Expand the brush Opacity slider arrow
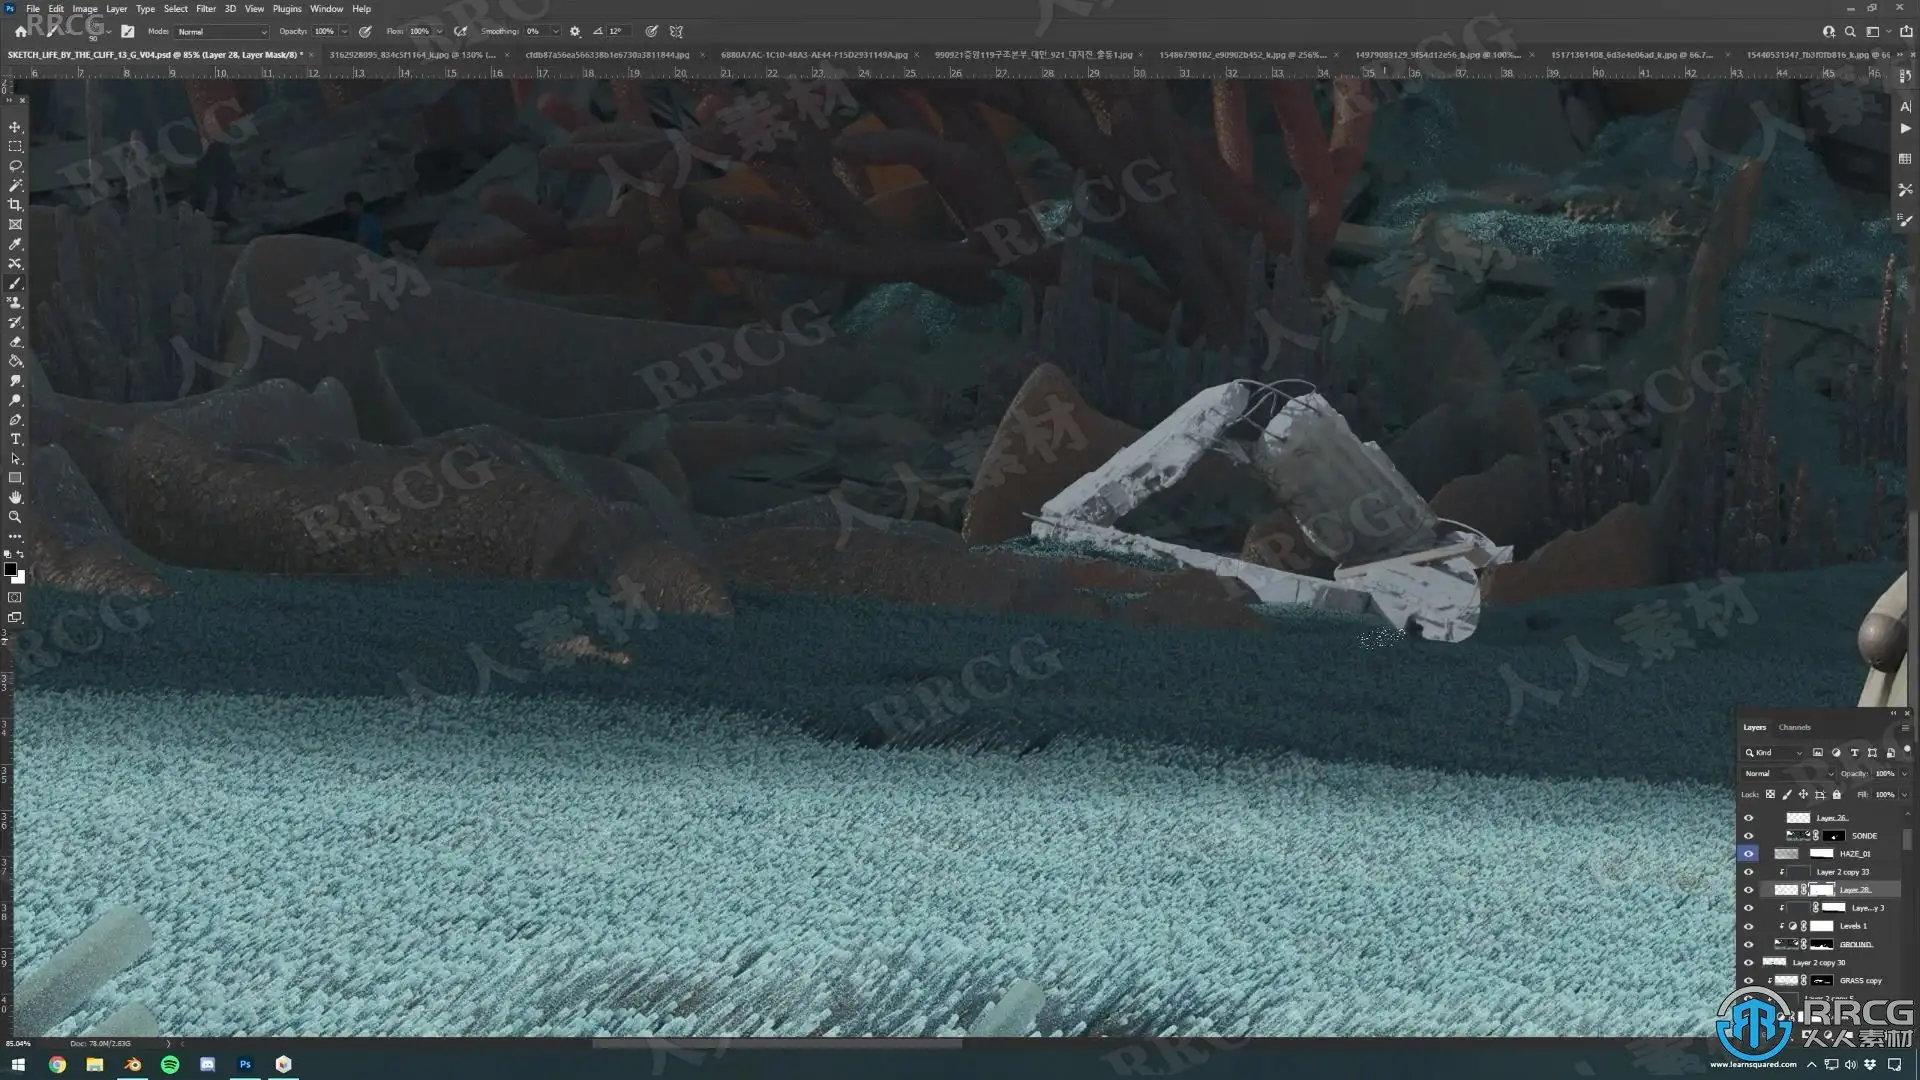This screenshot has width=1920, height=1080. click(x=344, y=31)
